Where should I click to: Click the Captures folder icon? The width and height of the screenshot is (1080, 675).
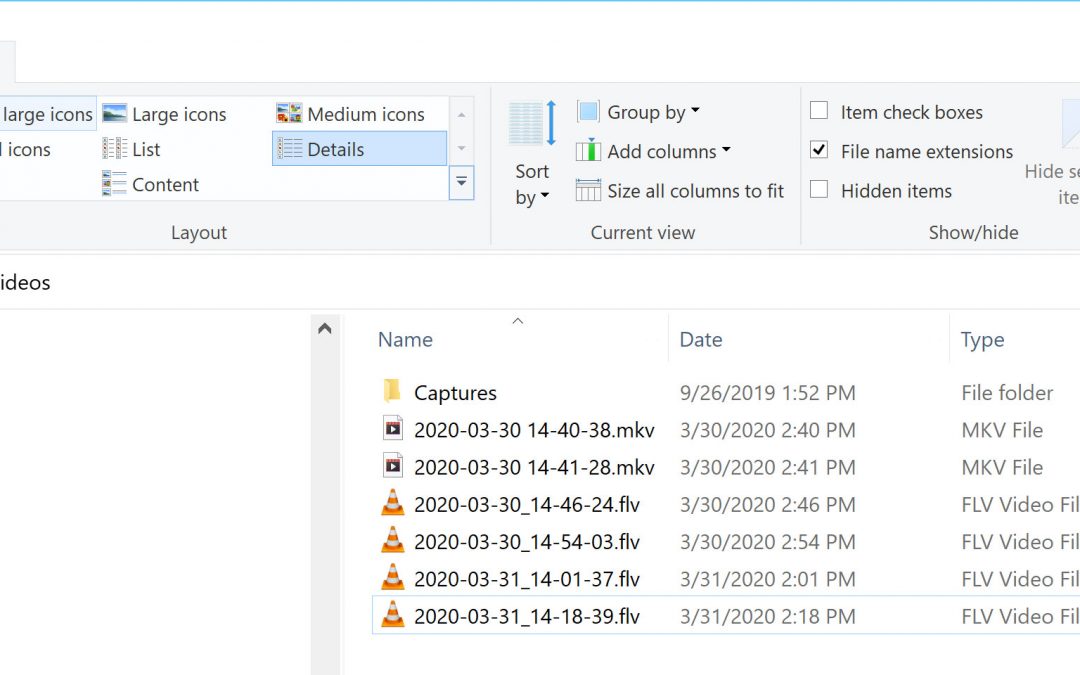coord(392,392)
